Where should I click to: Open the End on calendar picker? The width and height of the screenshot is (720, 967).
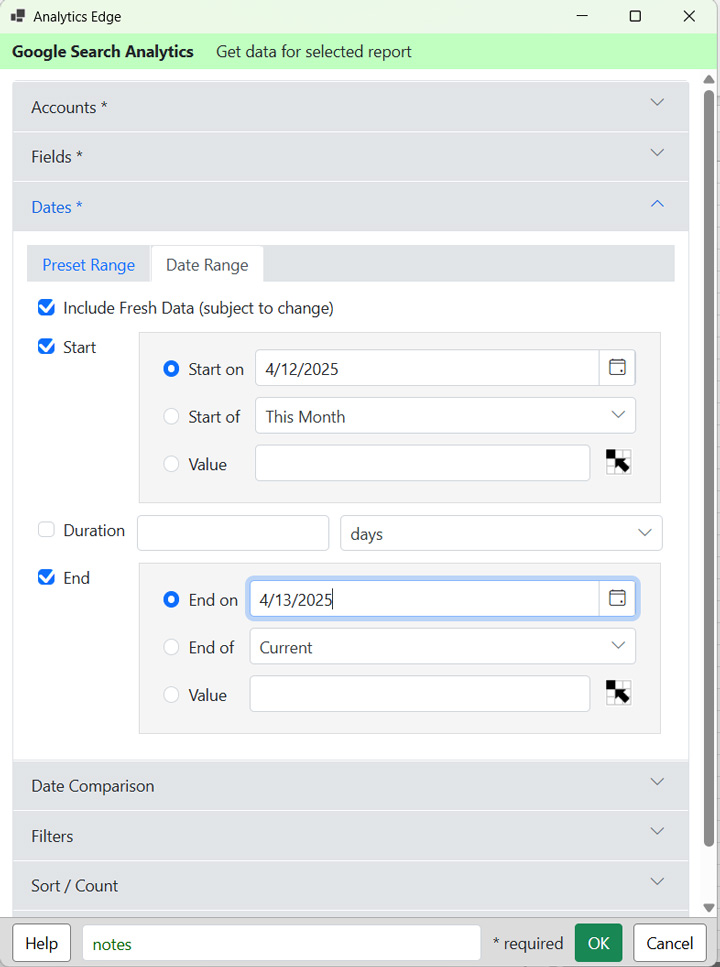click(617, 598)
